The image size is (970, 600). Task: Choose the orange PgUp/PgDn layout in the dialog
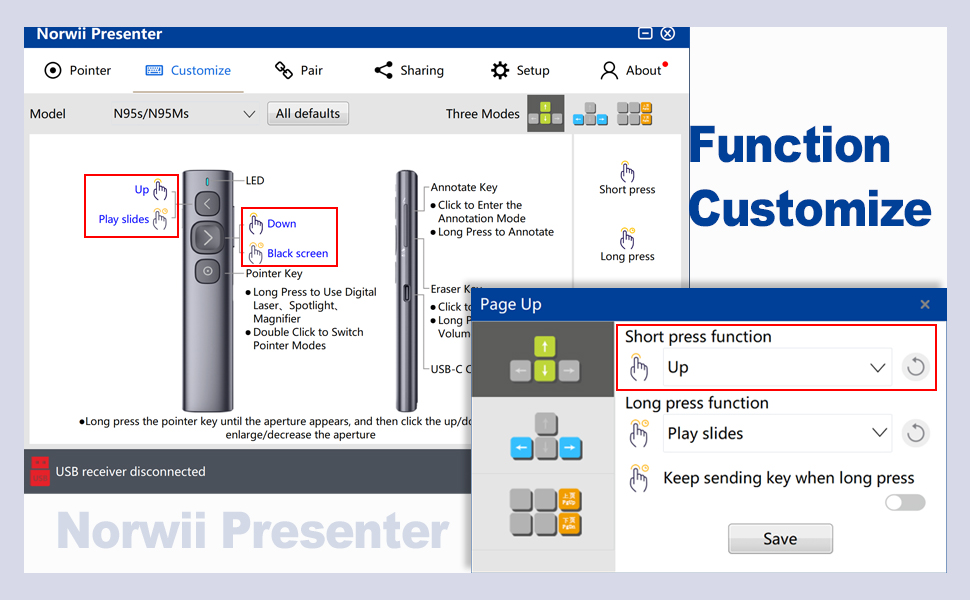[543, 511]
